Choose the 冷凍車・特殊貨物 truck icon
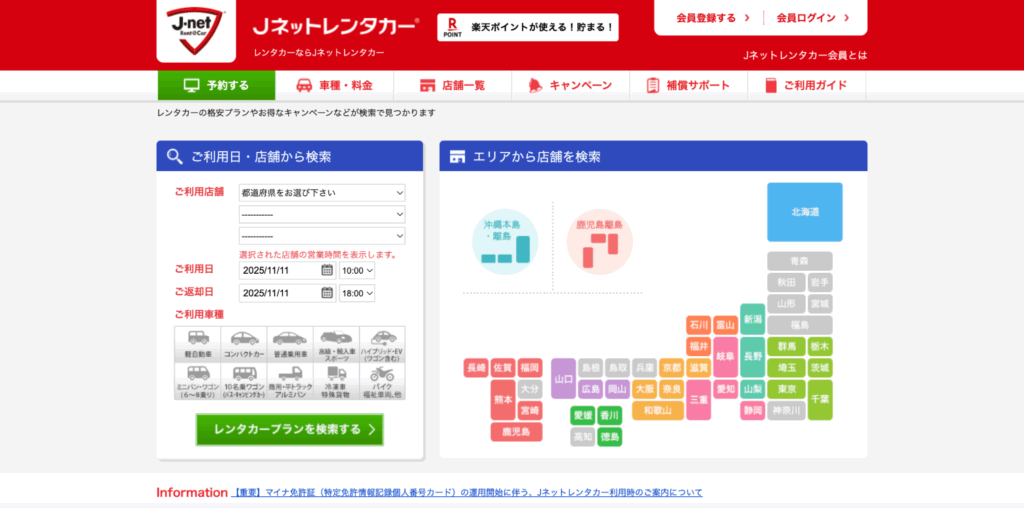 click(336, 381)
